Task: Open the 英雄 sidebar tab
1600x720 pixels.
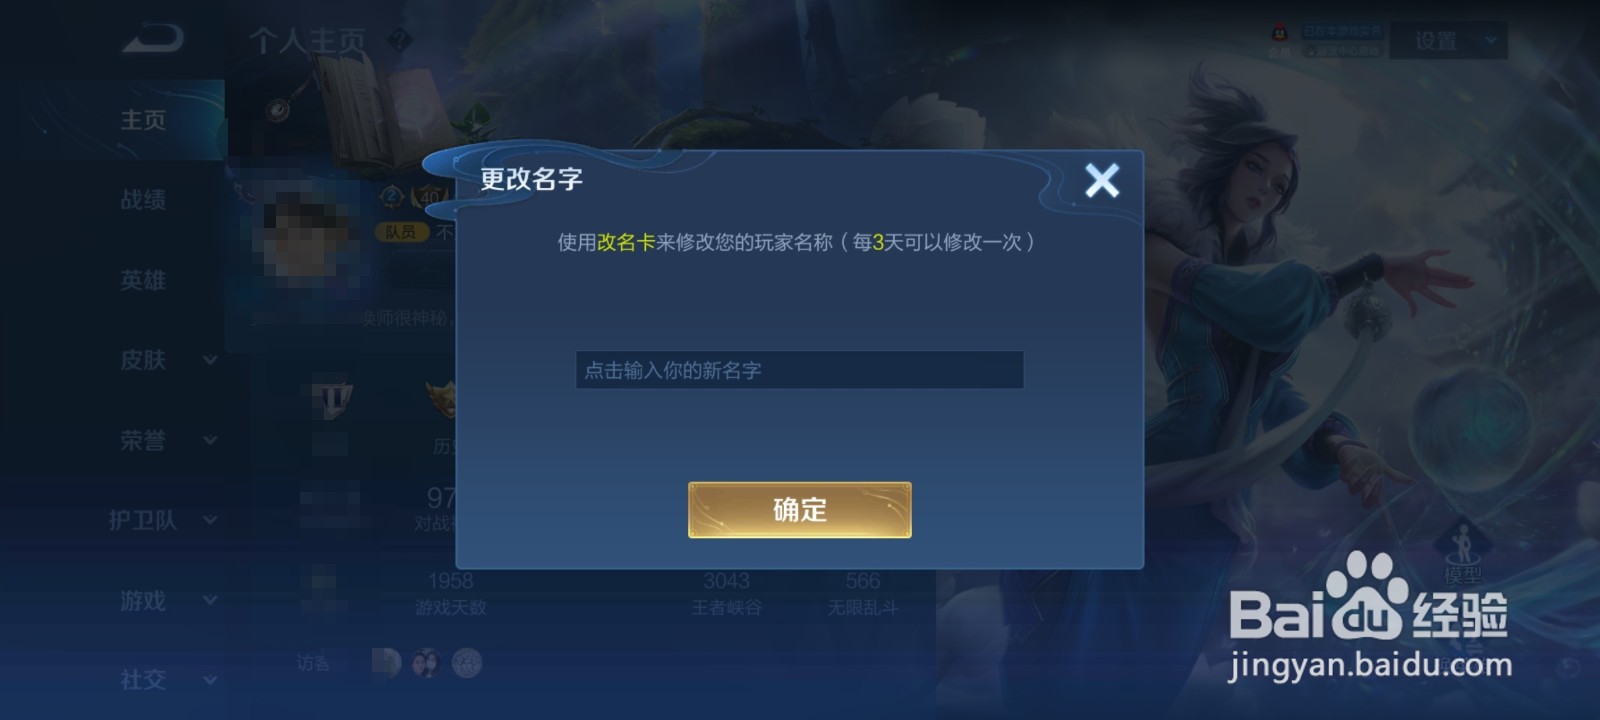Action: coord(142,280)
